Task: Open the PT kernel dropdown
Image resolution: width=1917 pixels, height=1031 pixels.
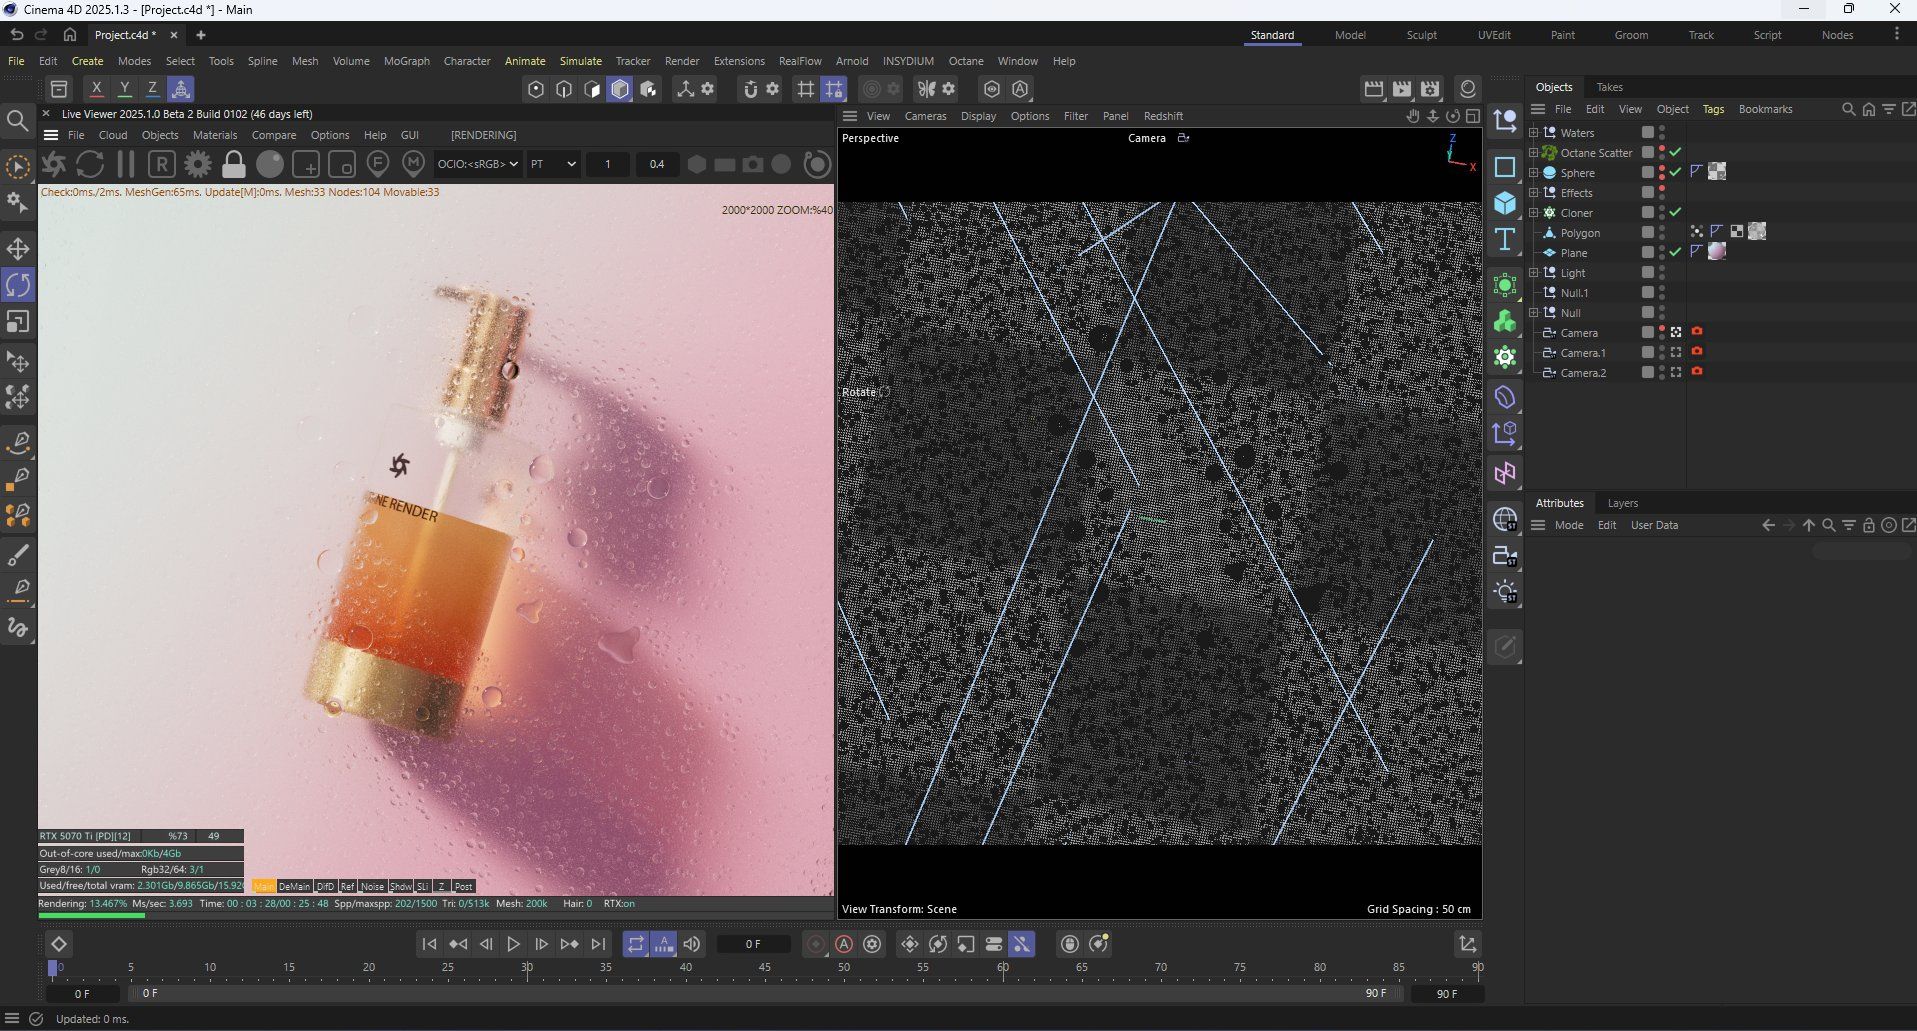Action: [553, 164]
